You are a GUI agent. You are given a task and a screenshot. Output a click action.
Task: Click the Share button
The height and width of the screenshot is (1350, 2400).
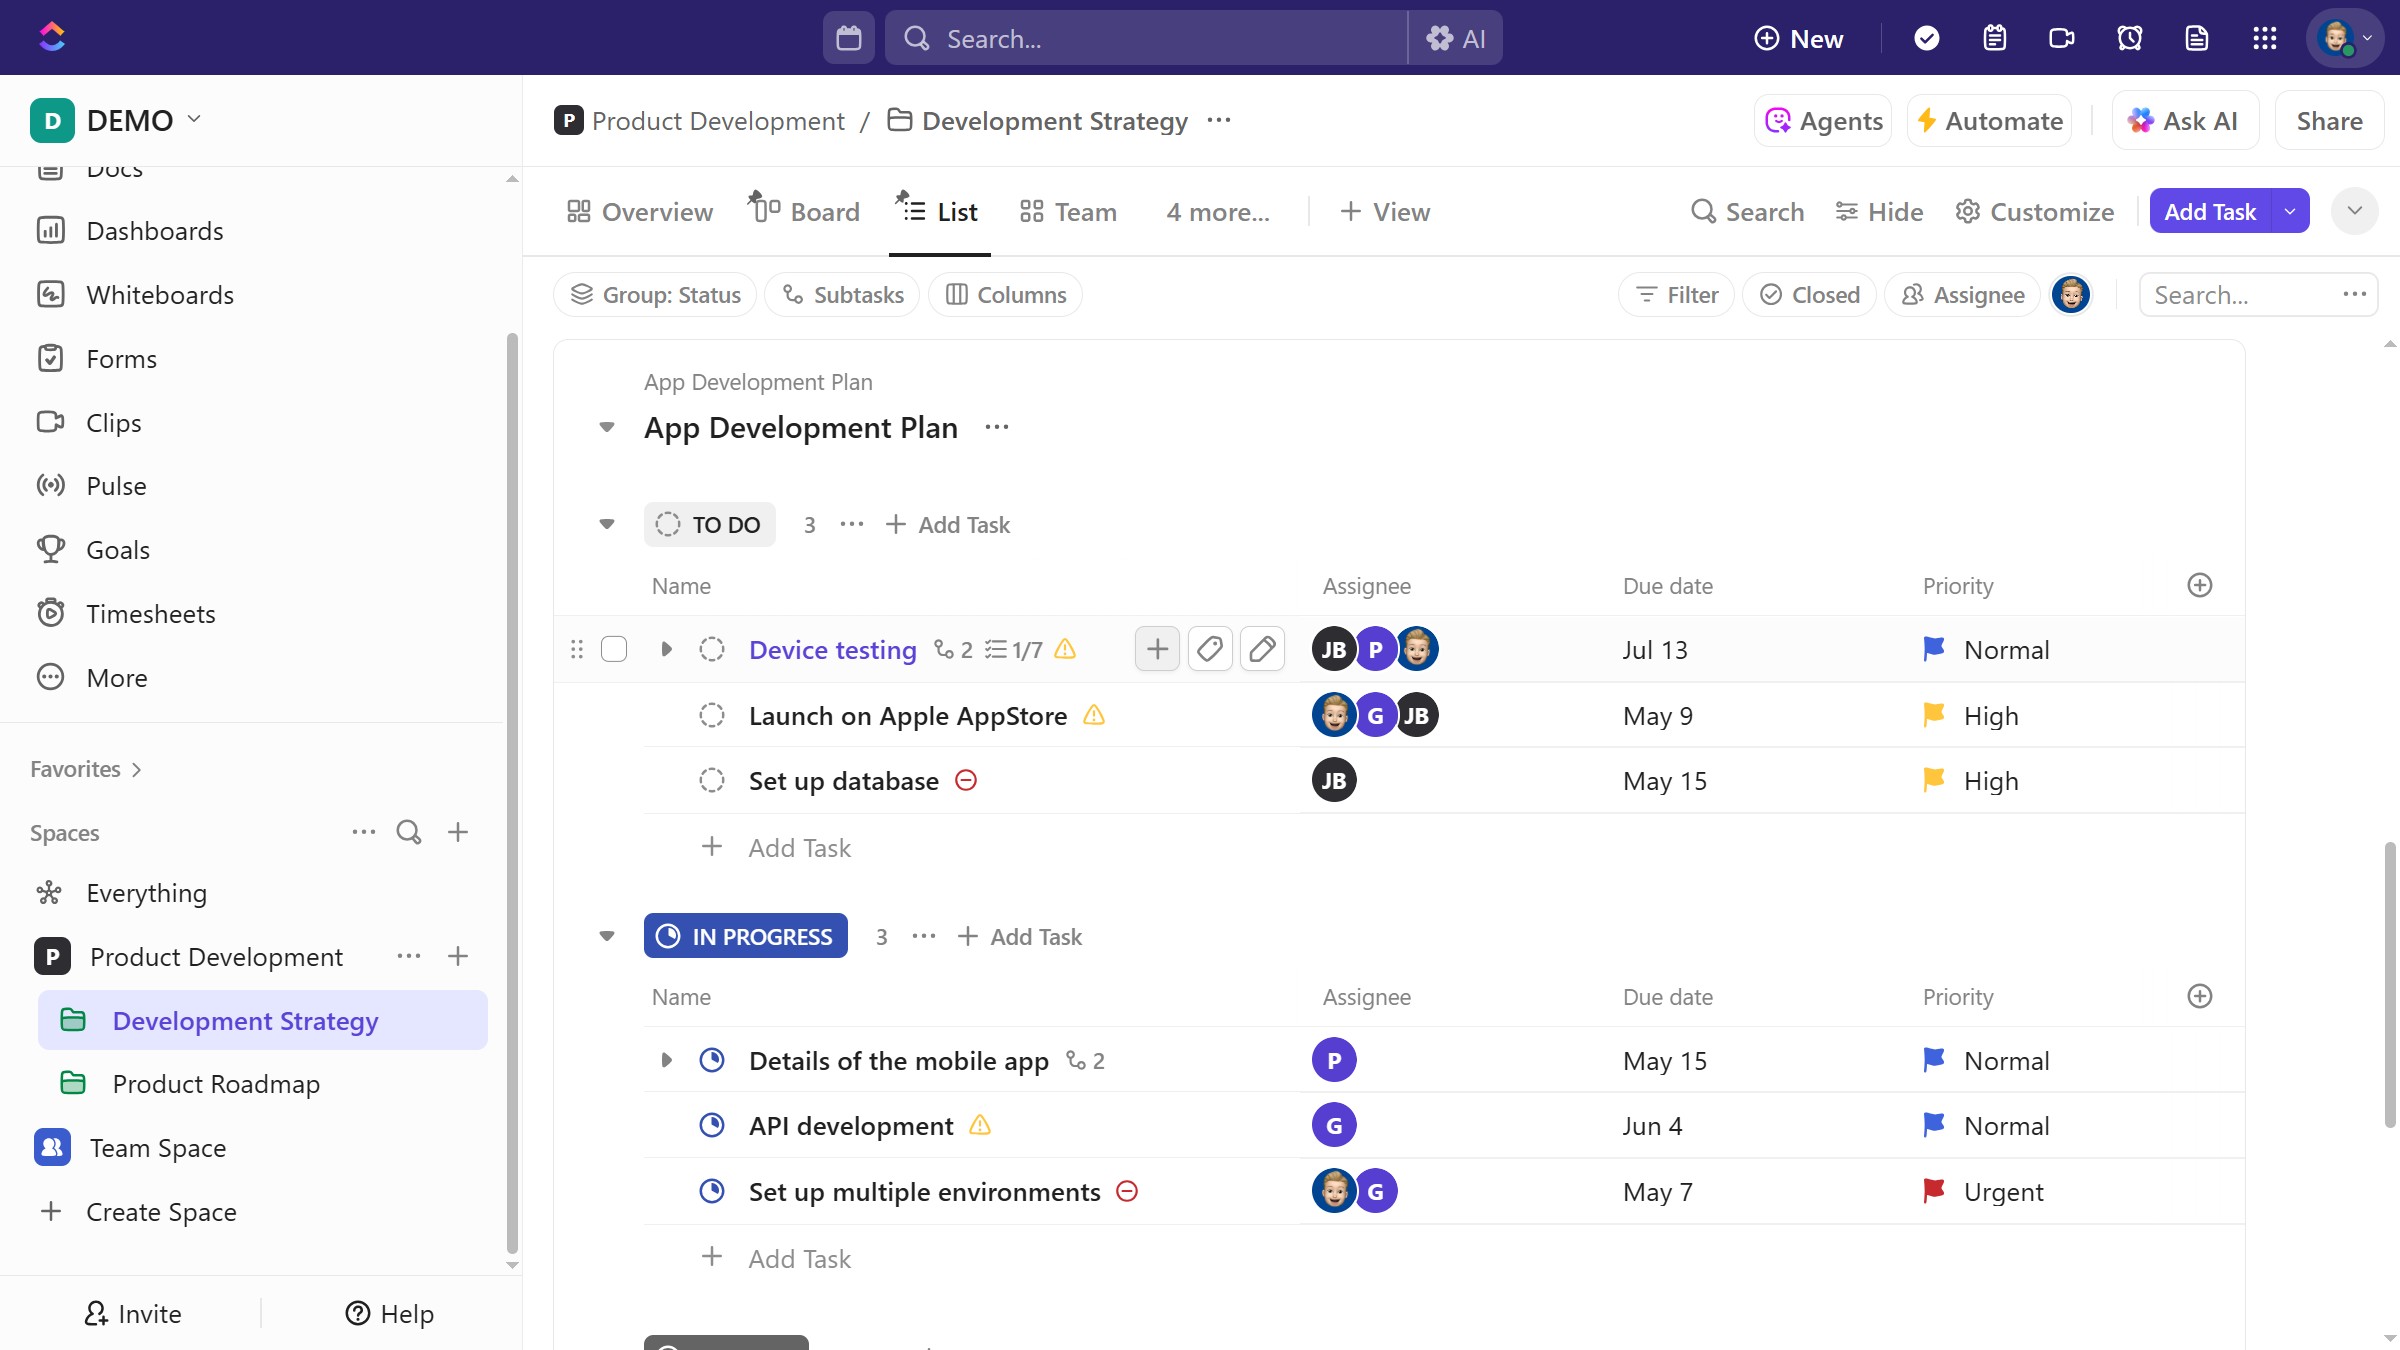2329,121
